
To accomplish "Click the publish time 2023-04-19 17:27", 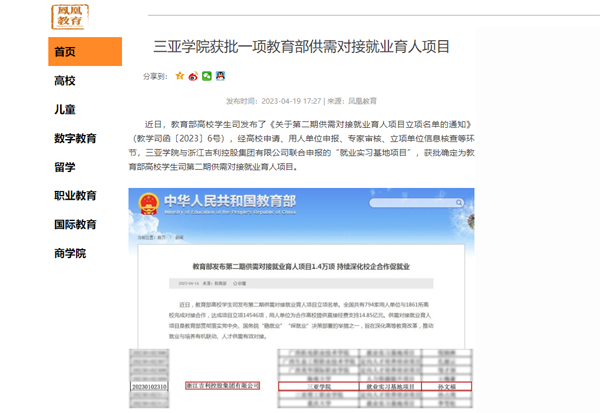I will click(x=291, y=101).
